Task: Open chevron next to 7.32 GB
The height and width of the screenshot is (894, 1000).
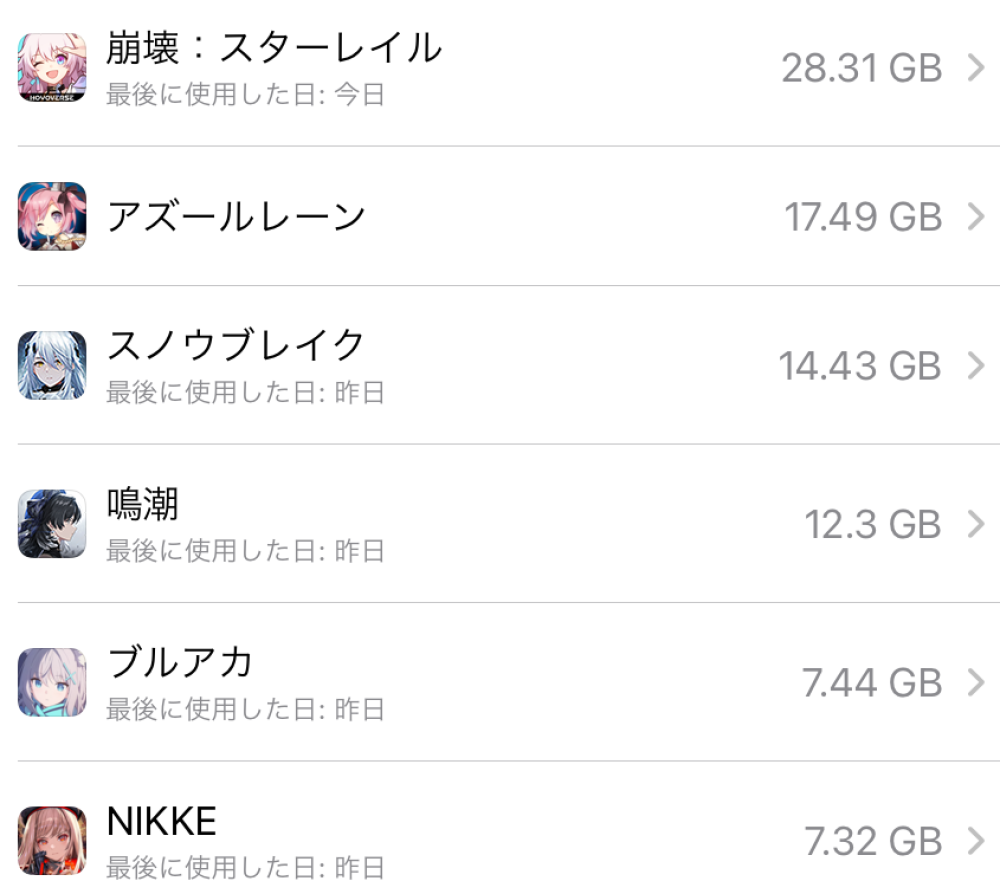Action: 977,841
